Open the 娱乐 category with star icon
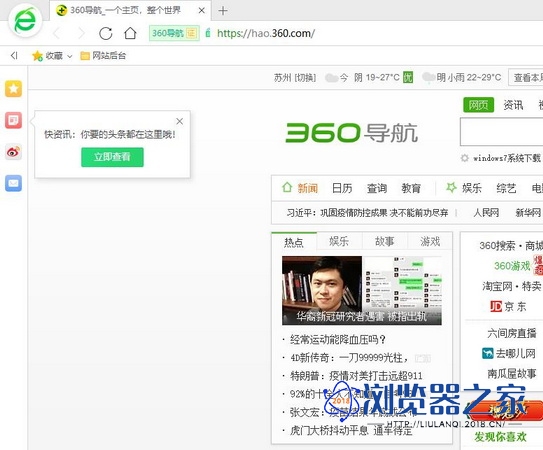The image size is (543, 450). tap(464, 188)
